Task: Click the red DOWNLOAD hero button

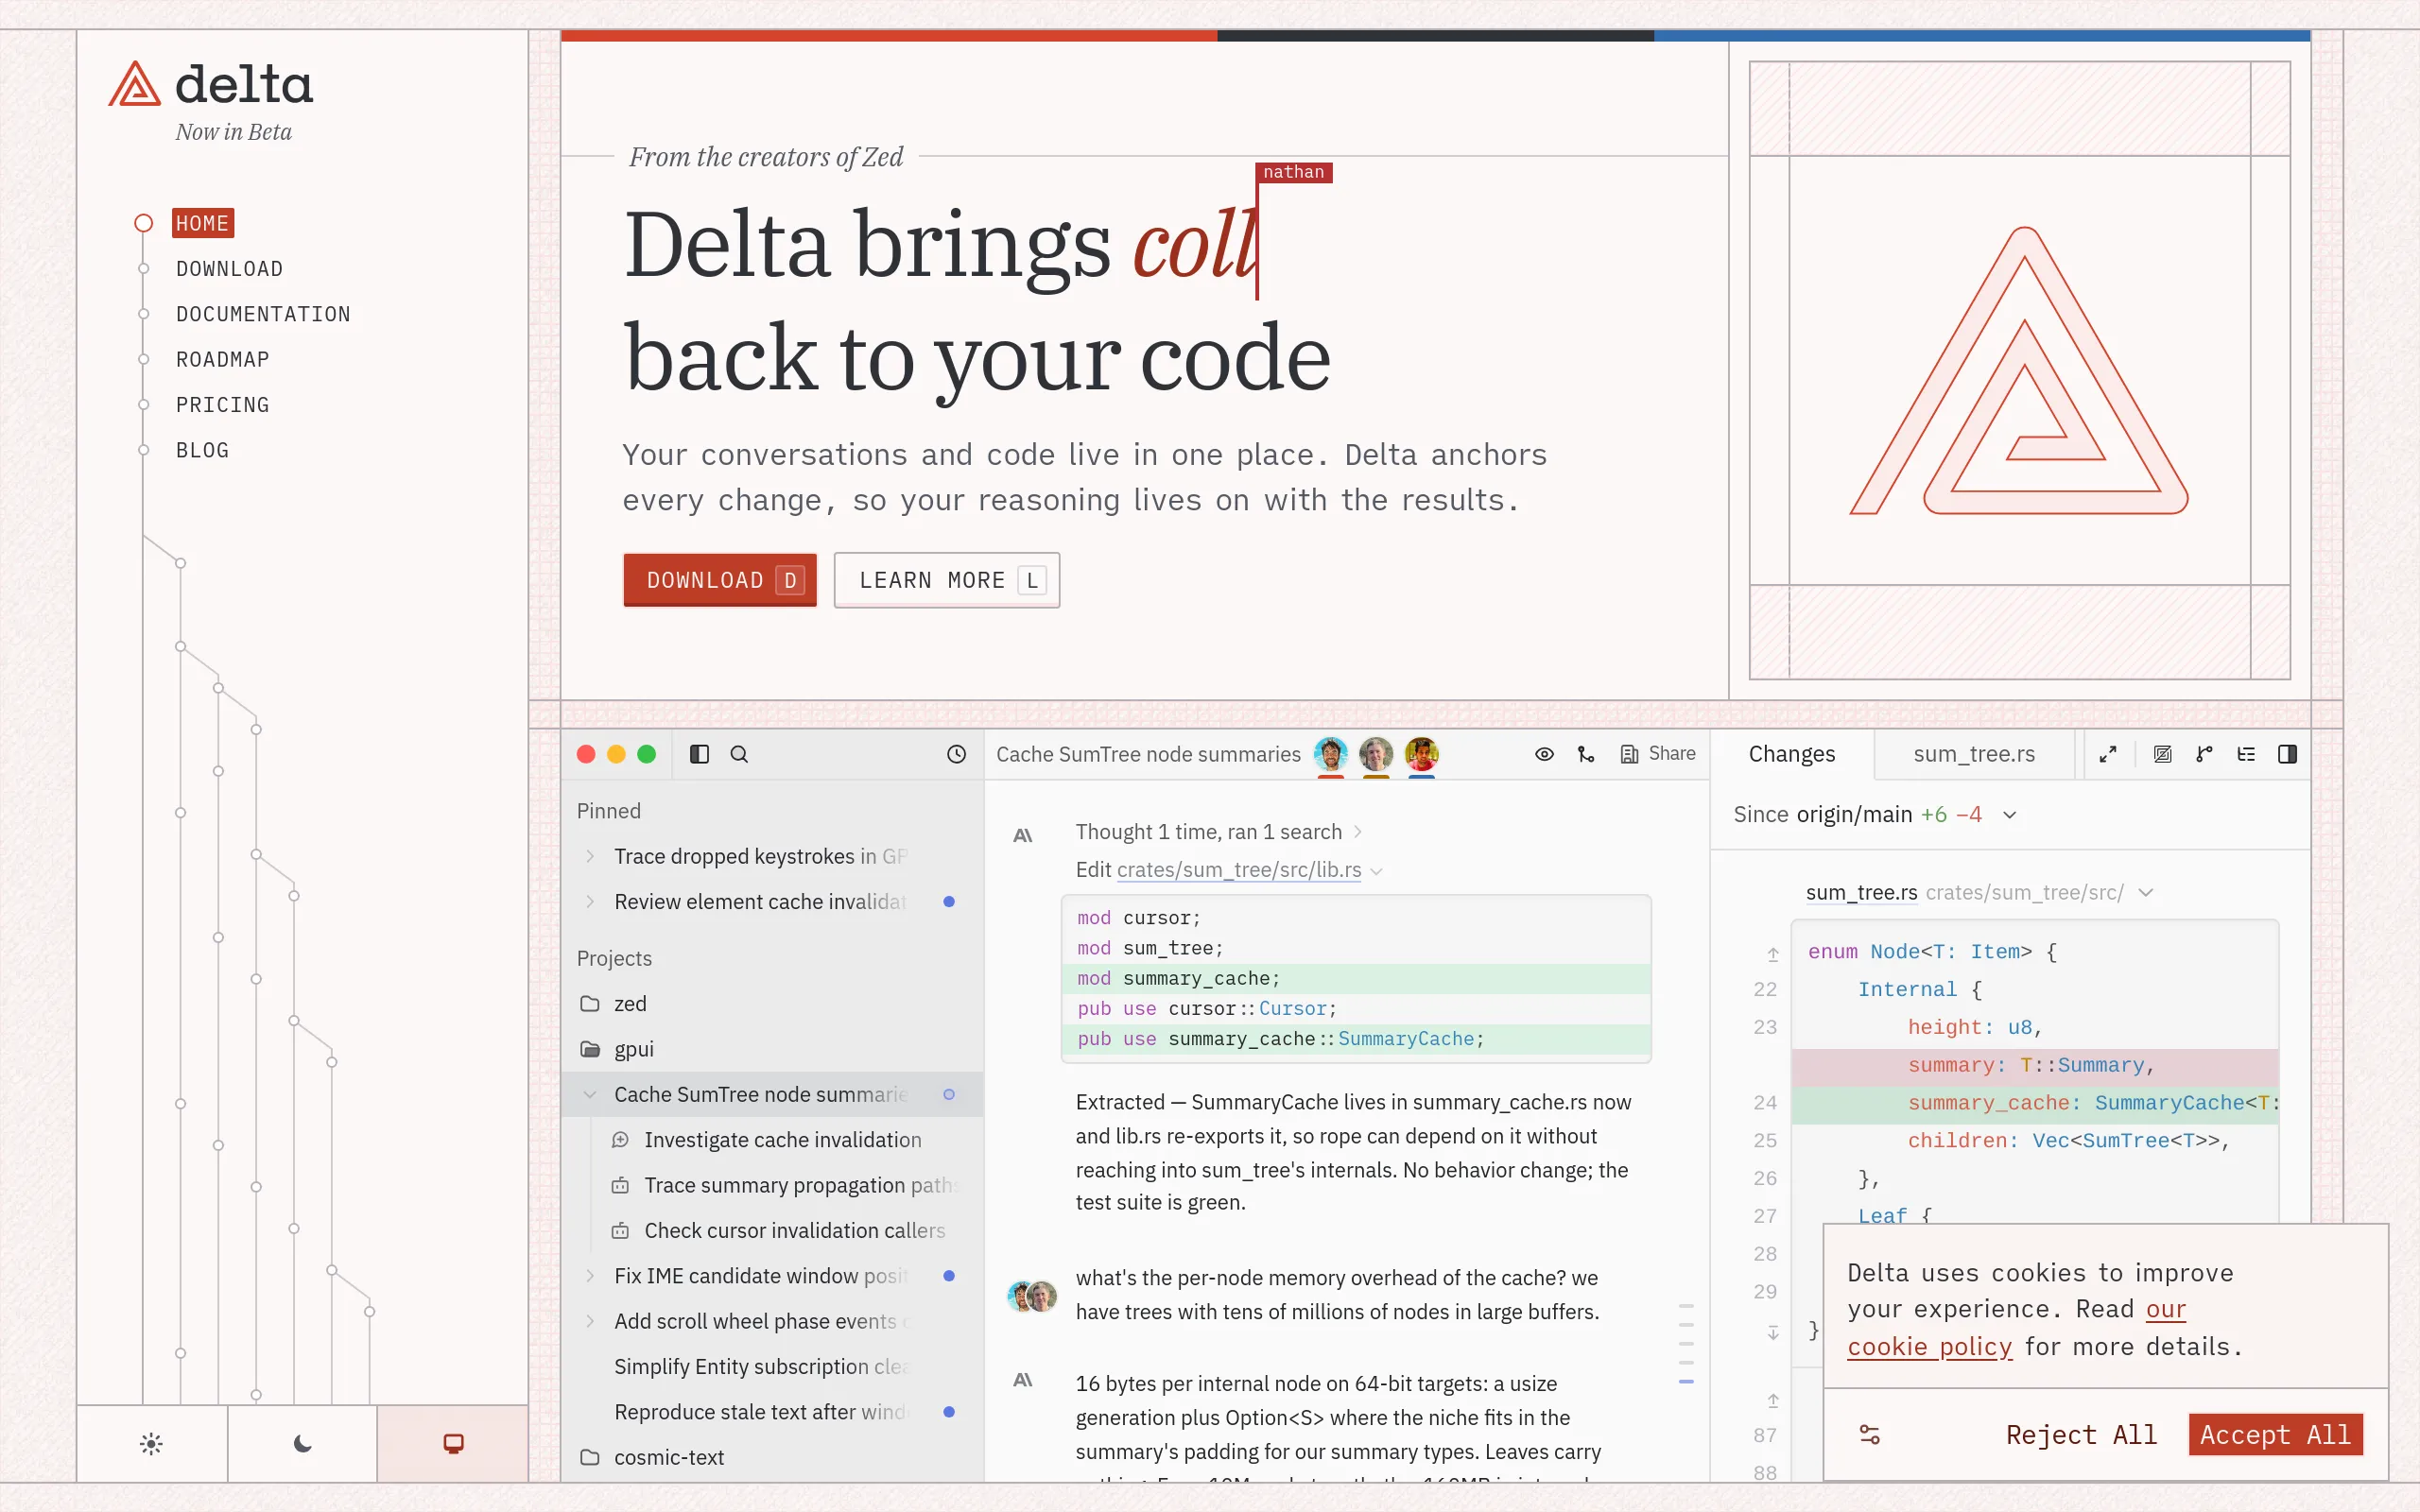Action: coord(720,580)
